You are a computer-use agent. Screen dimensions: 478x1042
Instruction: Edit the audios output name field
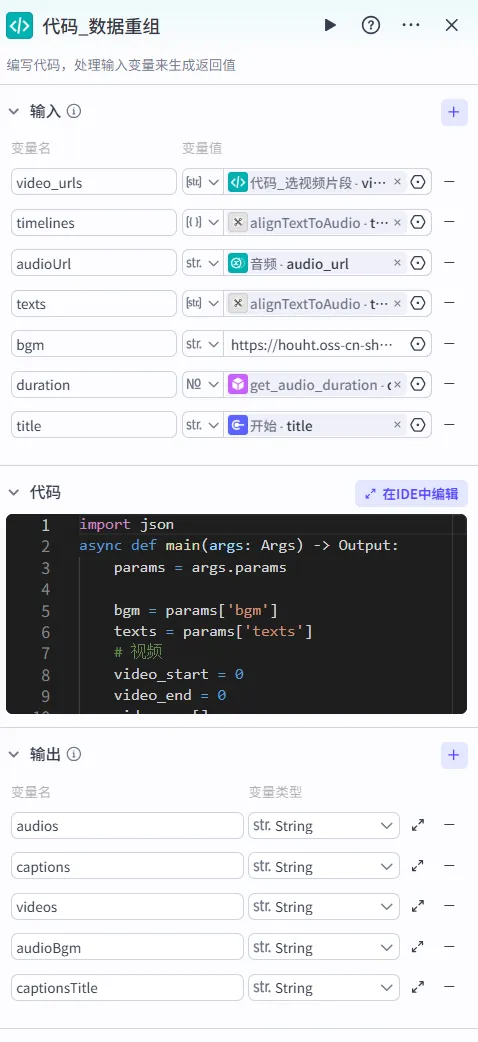pyautogui.click(x=127, y=826)
